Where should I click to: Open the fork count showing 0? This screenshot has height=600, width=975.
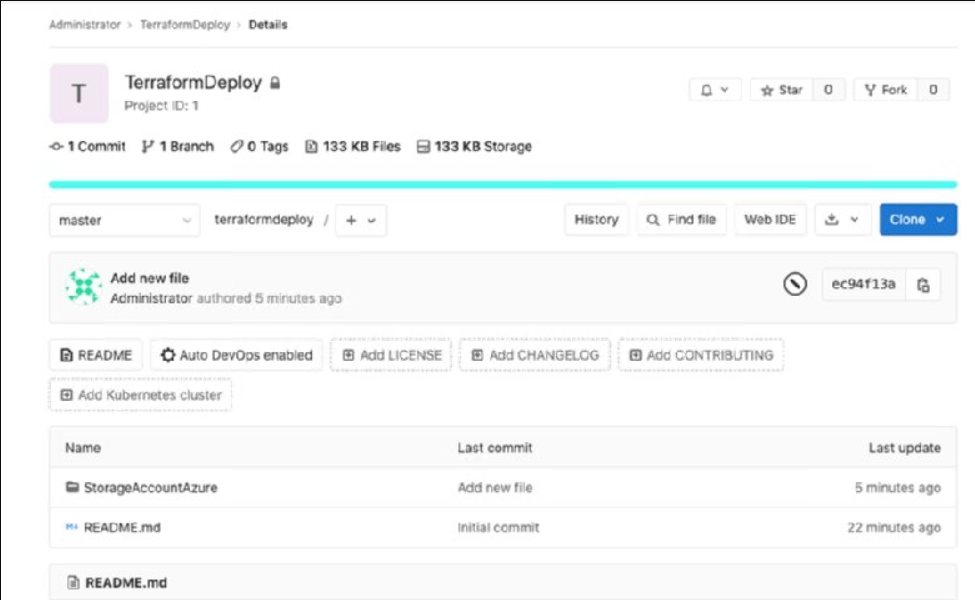tap(933, 90)
